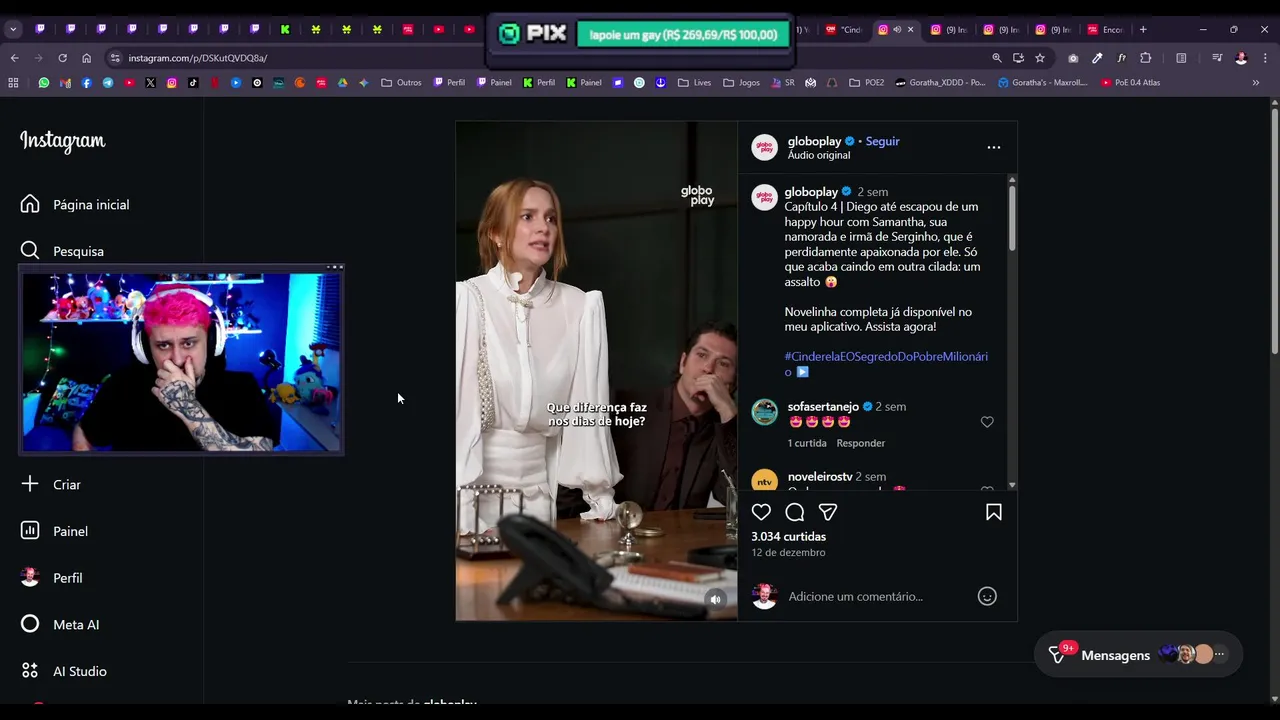This screenshot has height=720, width=1280.
Task: Mute the active Instagram tab audio icon
Action: 897,30
